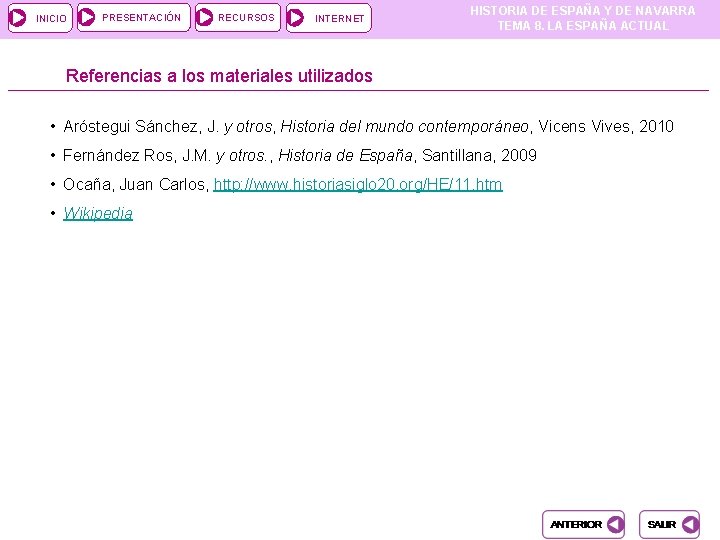Click the Fernández Ros reference line

[x=300, y=156]
